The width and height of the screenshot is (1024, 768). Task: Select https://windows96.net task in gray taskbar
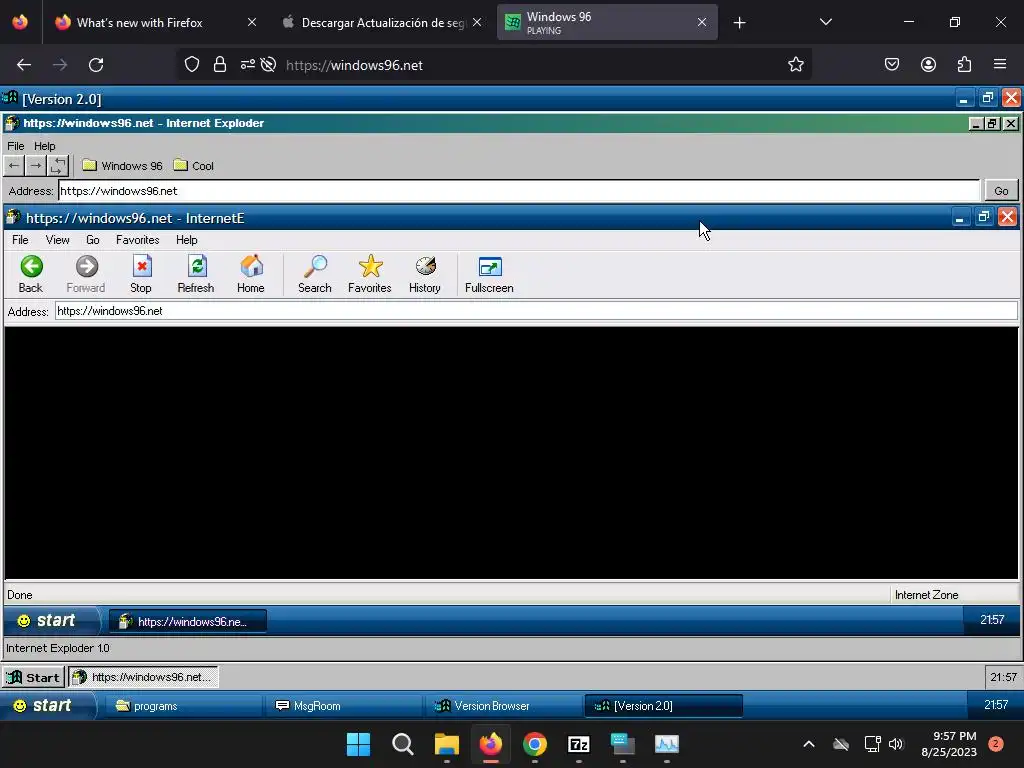(x=143, y=677)
